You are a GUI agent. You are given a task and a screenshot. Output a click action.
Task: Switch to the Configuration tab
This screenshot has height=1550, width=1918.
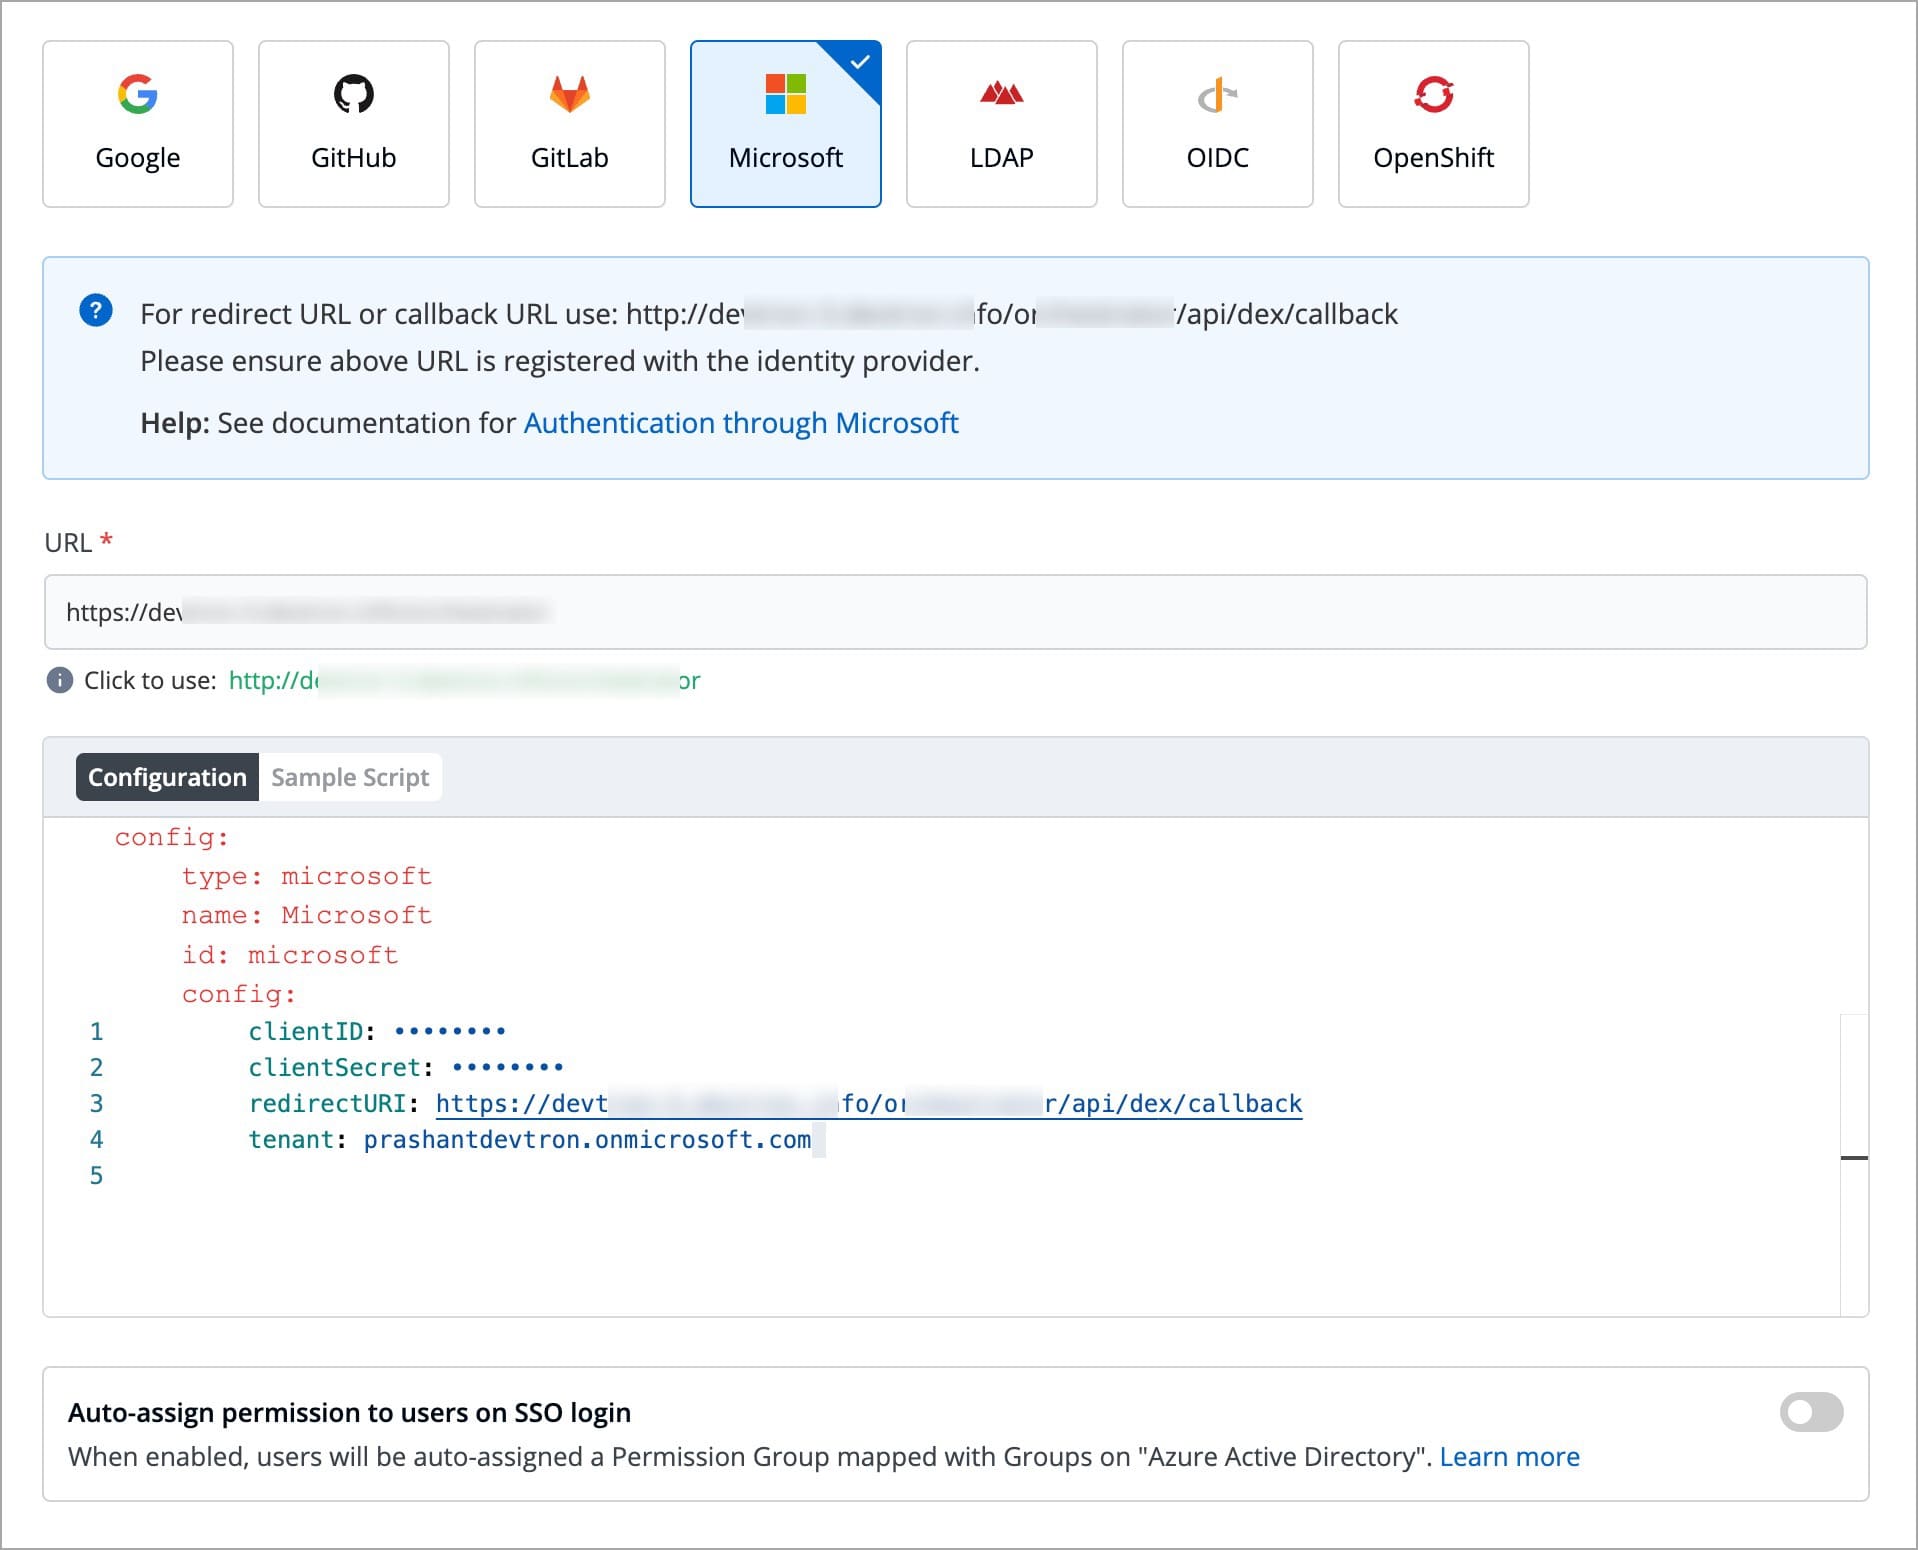(167, 777)
